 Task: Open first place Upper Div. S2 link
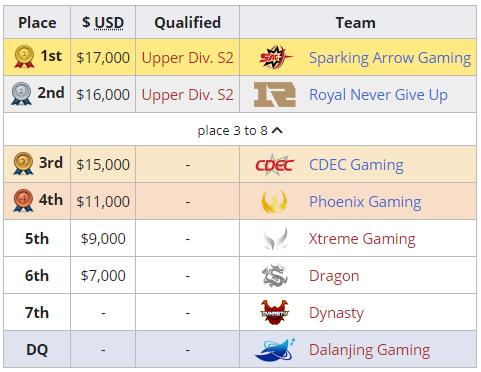tap(187, 58)
